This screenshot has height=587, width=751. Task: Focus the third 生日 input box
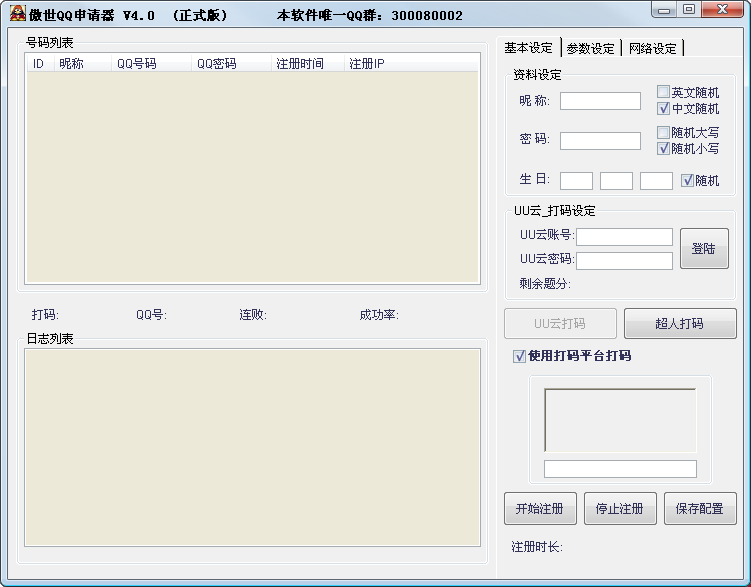pos(656,181)
